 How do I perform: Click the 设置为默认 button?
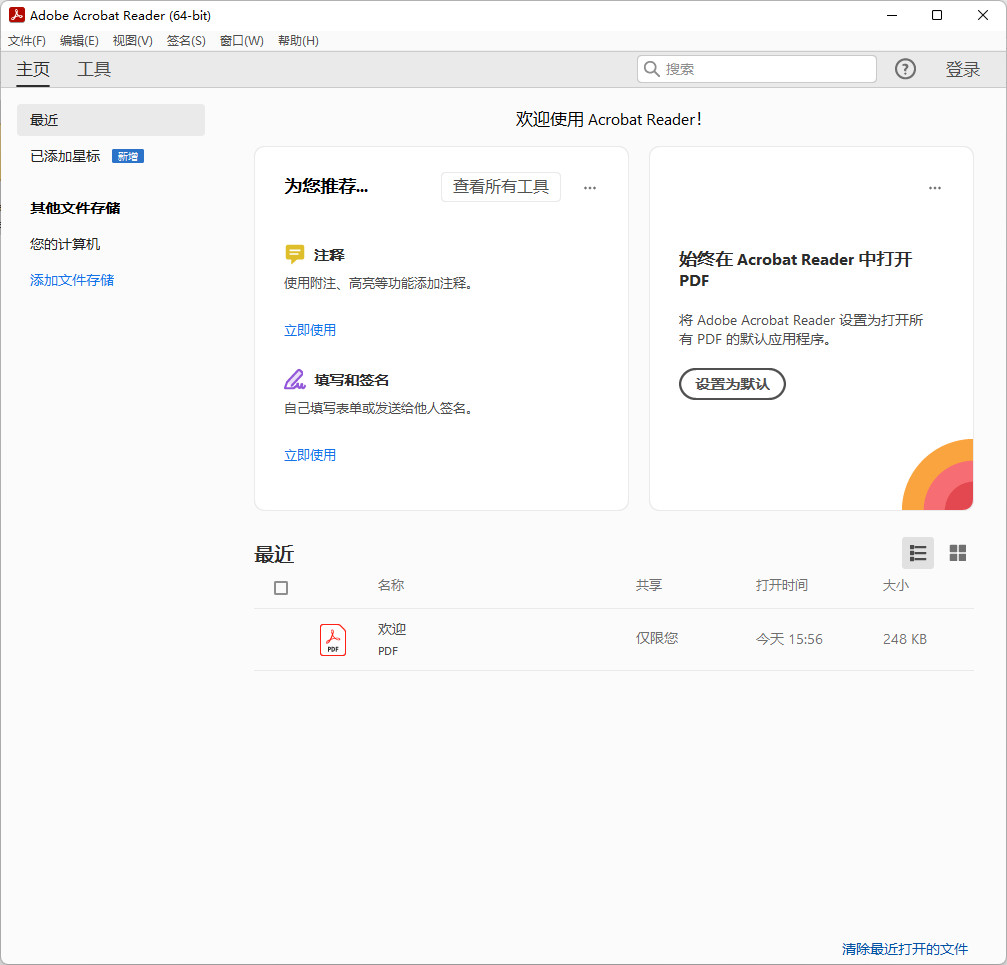point(732,384)
